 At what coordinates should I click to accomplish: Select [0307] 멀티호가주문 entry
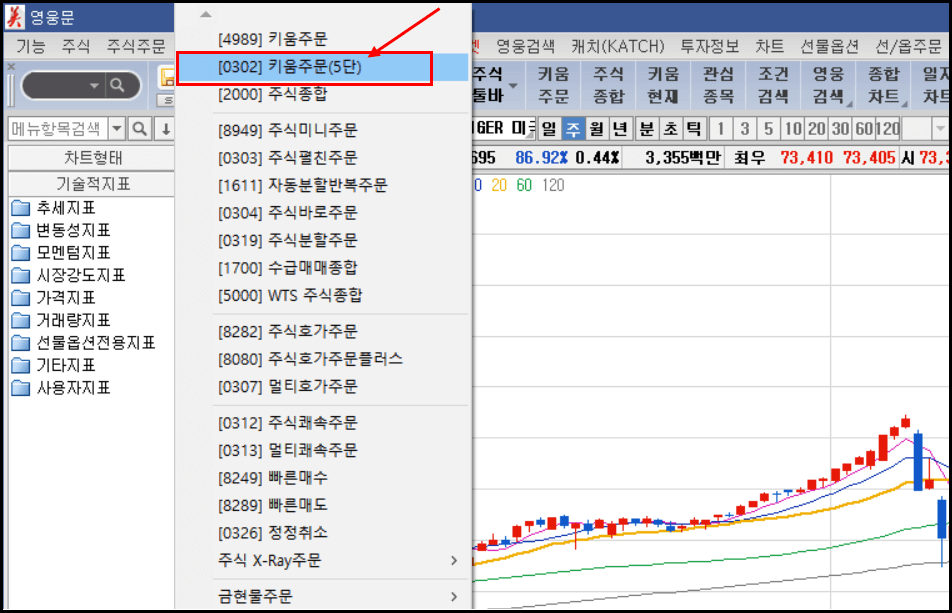(323, 387)
